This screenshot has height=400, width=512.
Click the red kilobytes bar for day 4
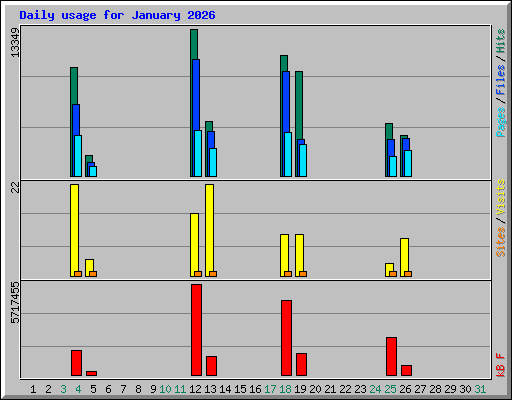[x=76, y=363]
